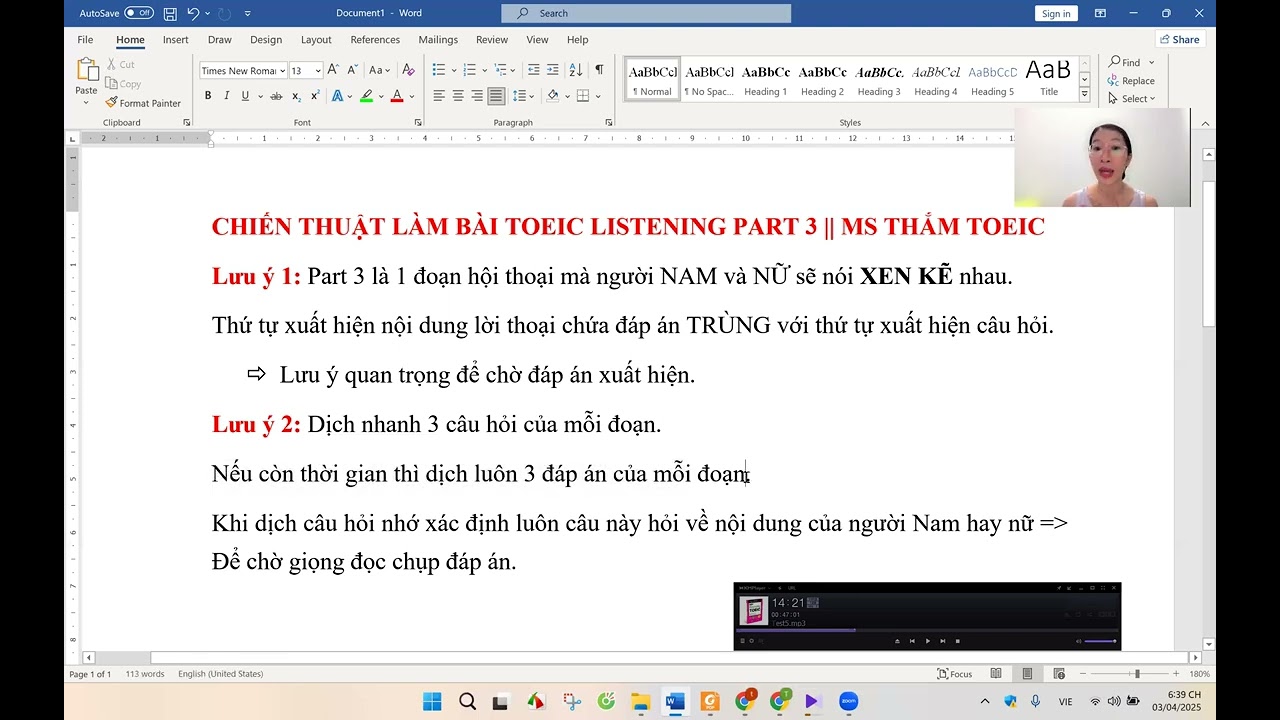Click the bullets list icon

click(438, 70)
